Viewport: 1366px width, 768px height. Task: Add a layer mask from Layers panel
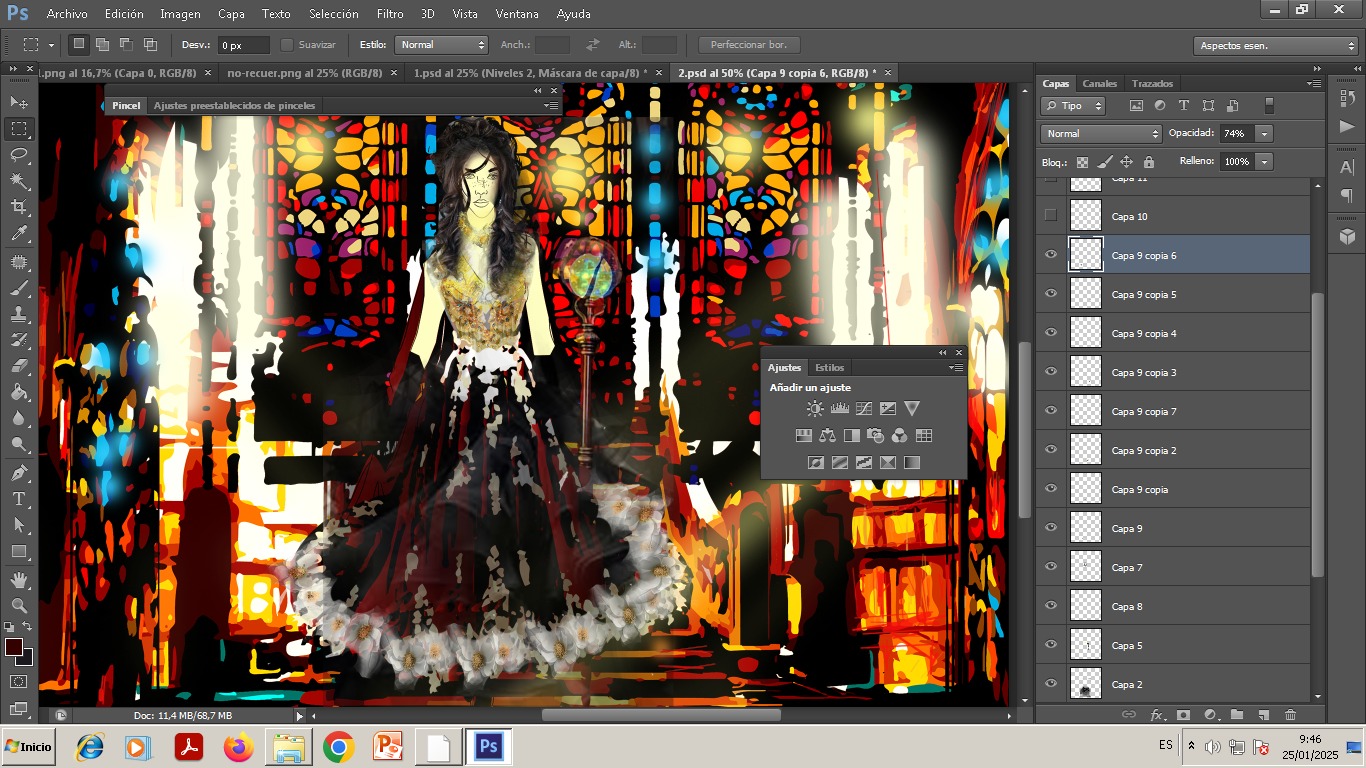coord(1184,714)
